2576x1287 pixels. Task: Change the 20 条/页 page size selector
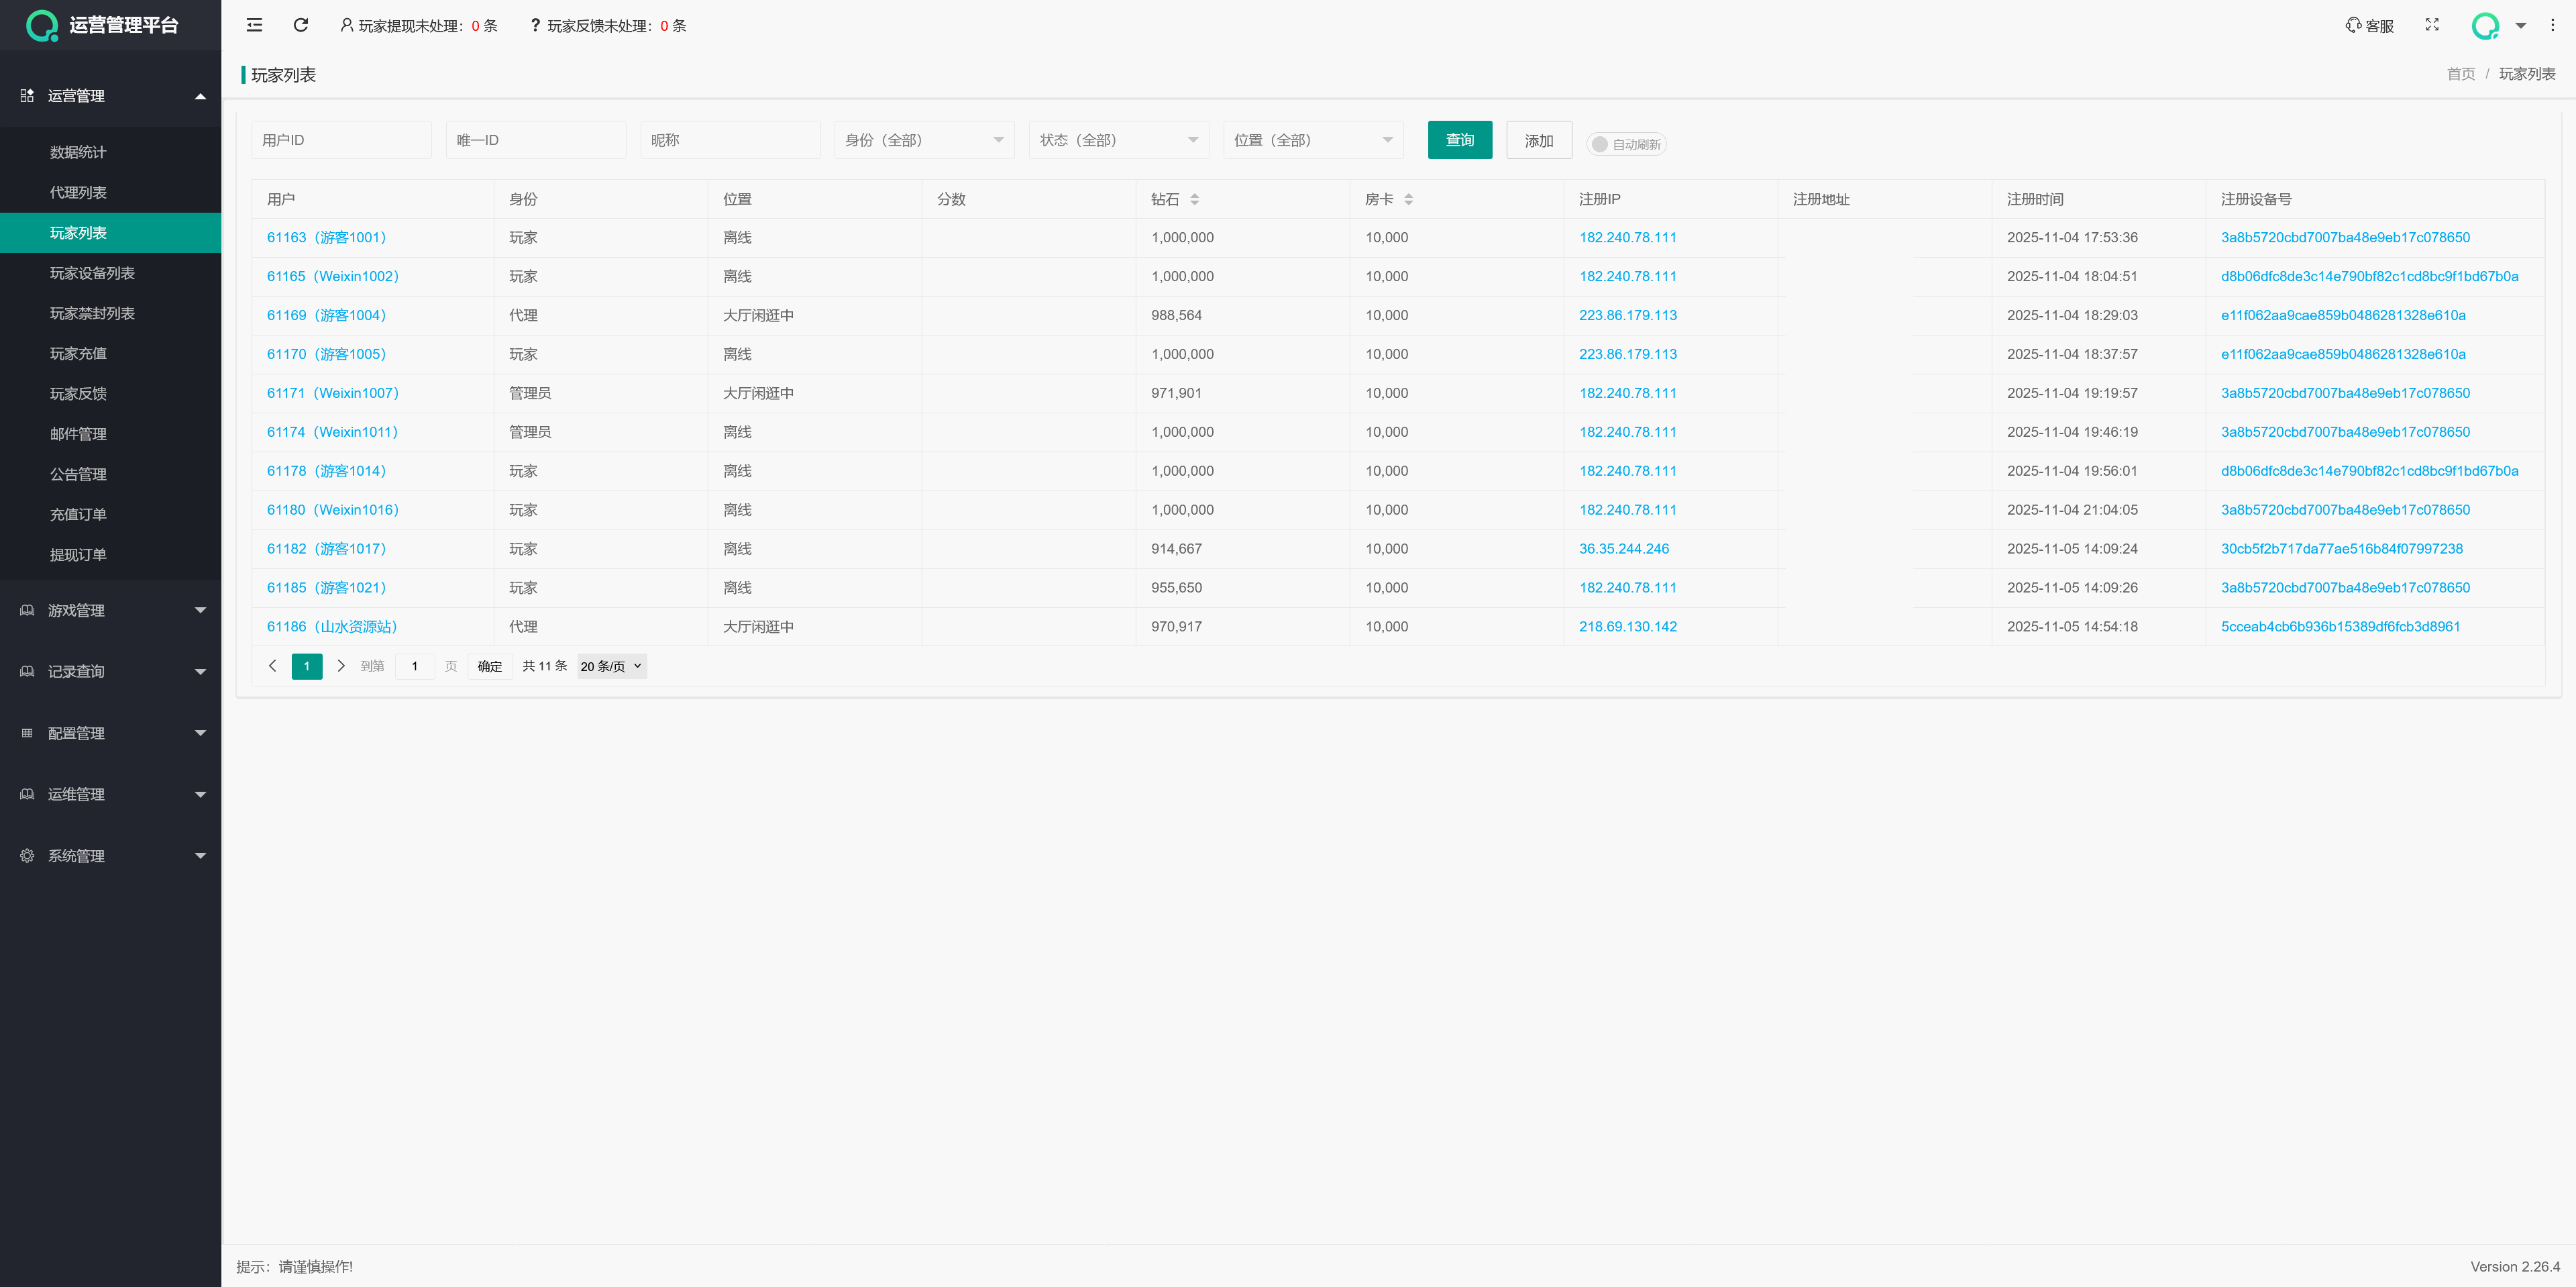(611, 666)
